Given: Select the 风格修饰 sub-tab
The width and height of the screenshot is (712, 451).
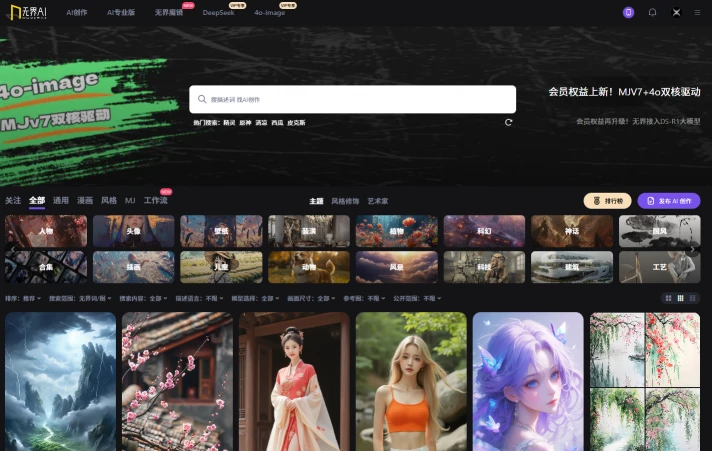Looking at the screenshot, I should pos(345,201).
